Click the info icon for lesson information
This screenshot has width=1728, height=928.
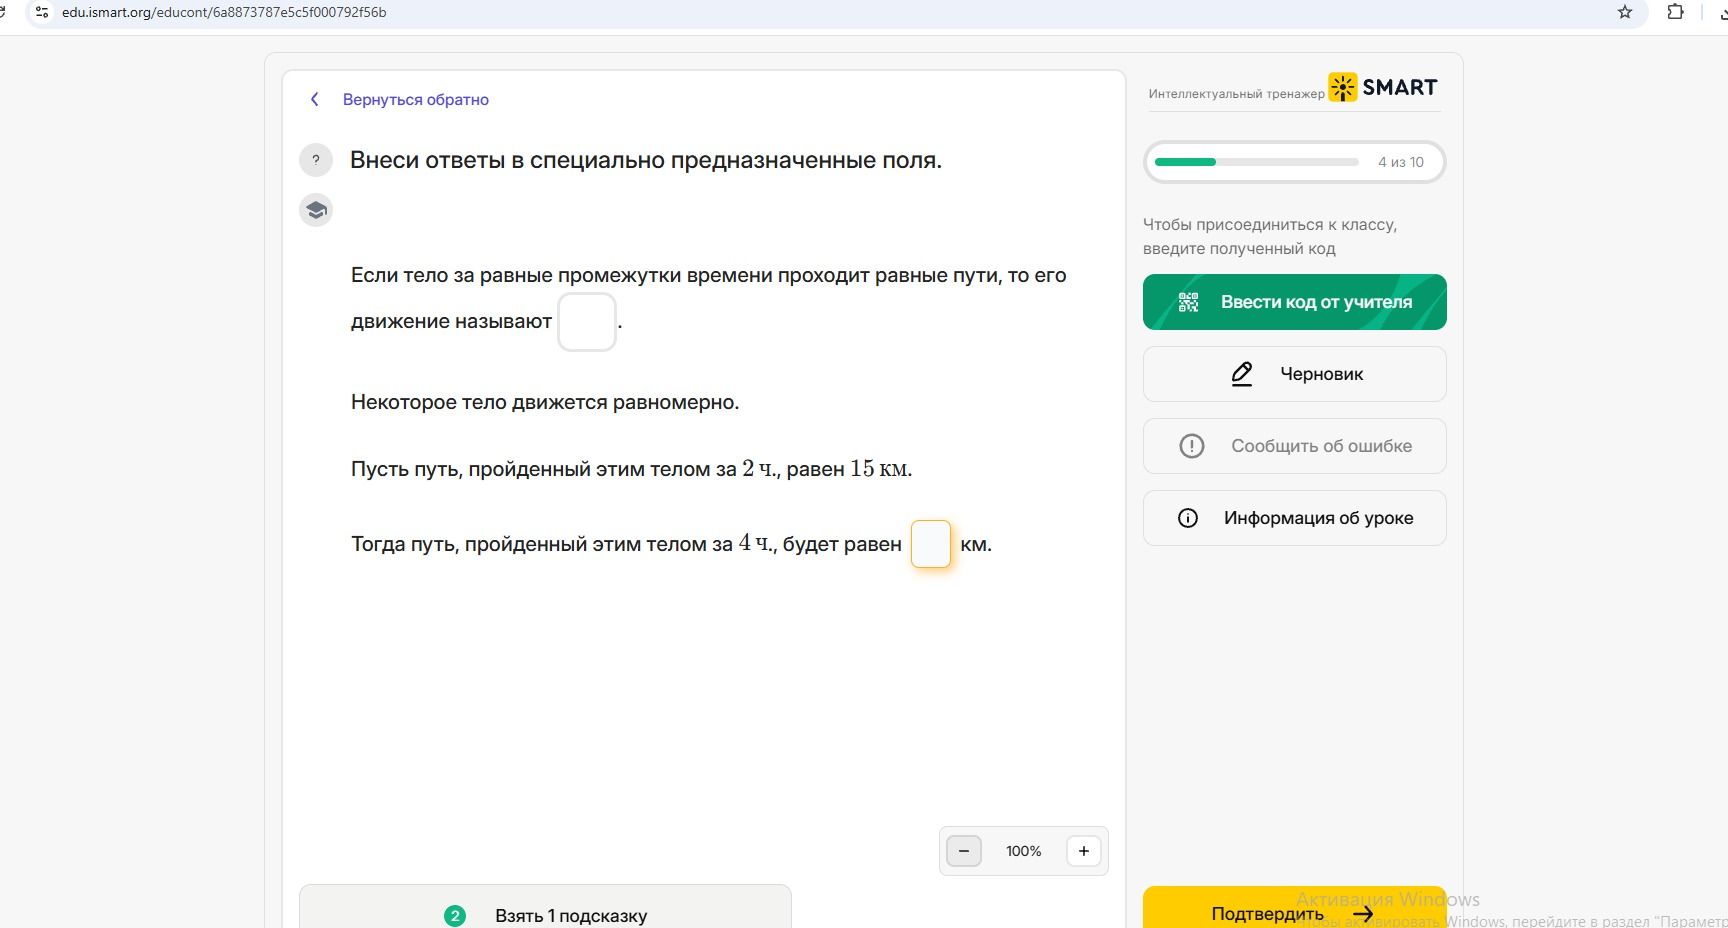pyautogui.click(x=1188, y=518)
